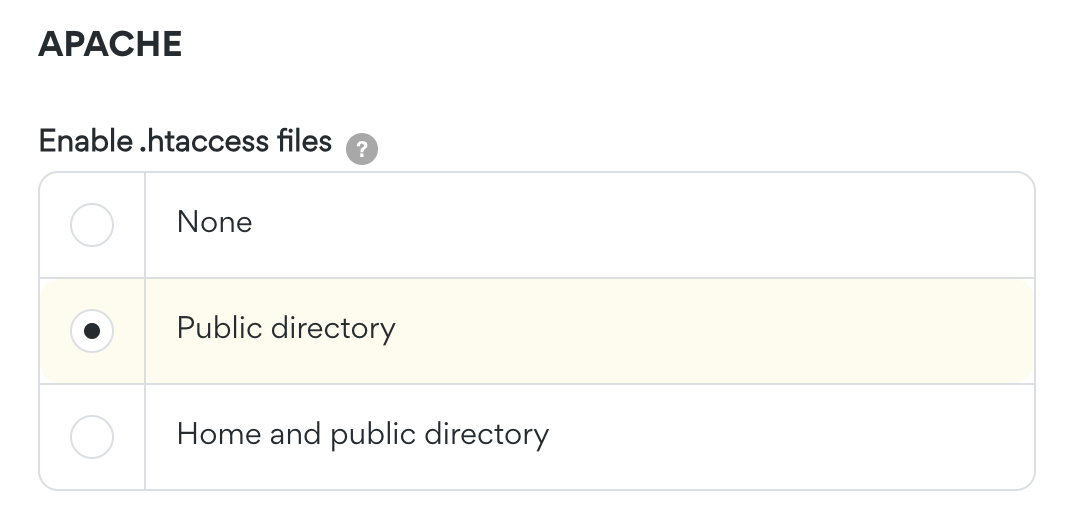Show tooltip via gray question mark circle

(362, 149)
